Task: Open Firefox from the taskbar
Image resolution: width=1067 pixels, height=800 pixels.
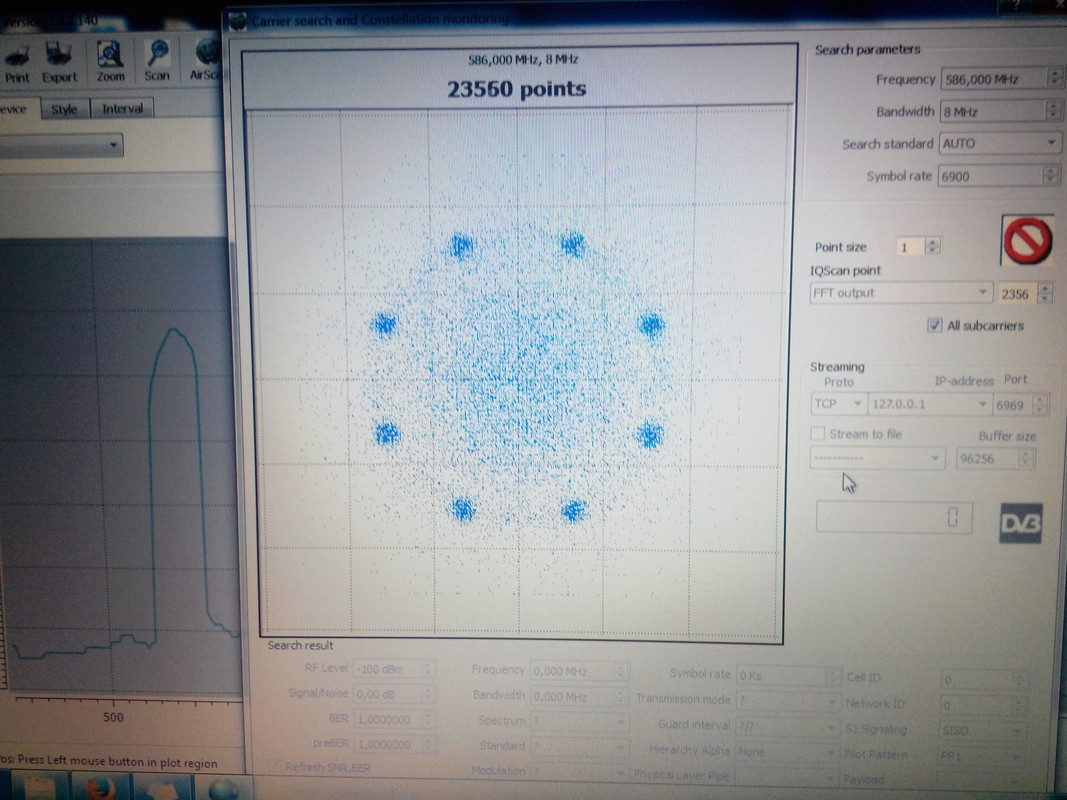Action: click(x=101, y=788)
